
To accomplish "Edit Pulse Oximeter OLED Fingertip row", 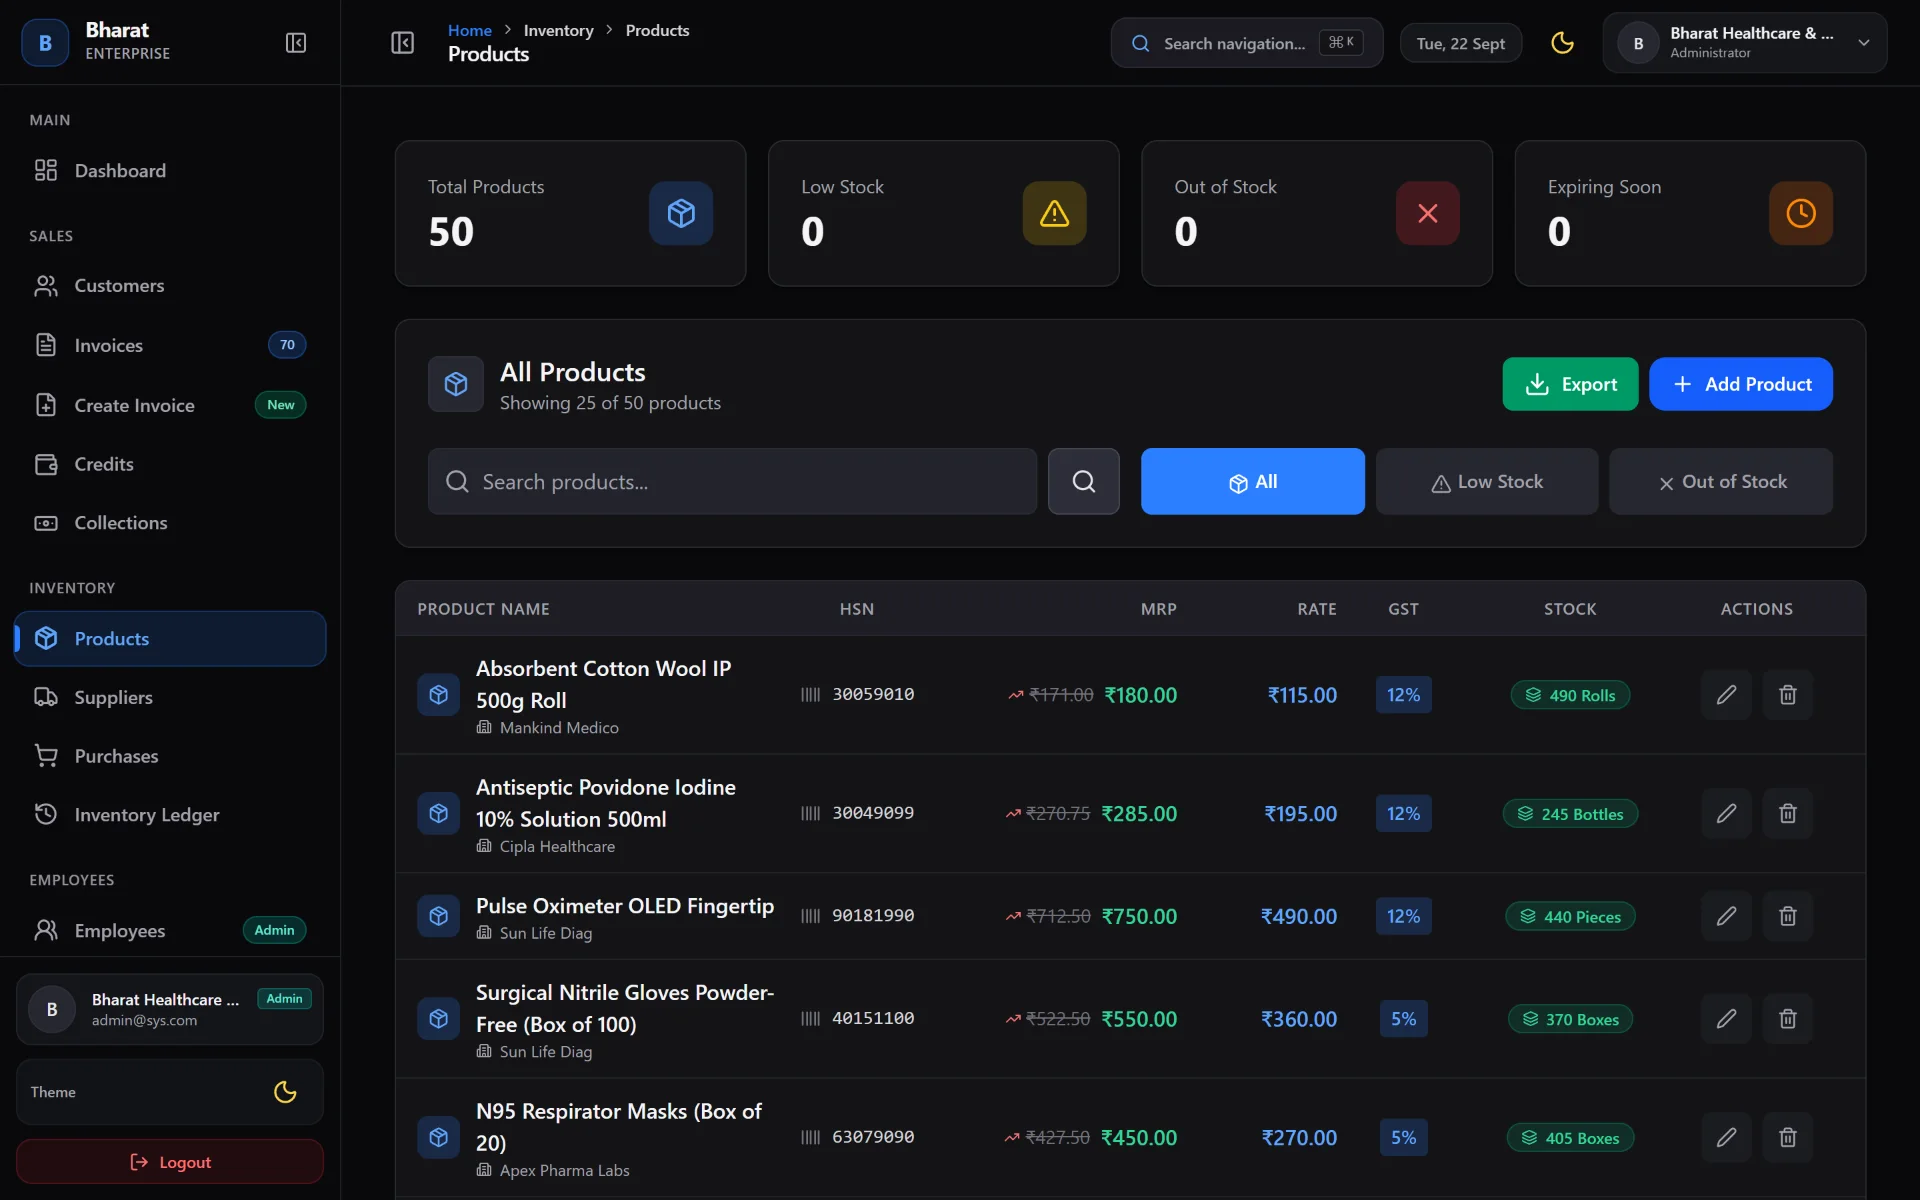I will (1727, 916).
